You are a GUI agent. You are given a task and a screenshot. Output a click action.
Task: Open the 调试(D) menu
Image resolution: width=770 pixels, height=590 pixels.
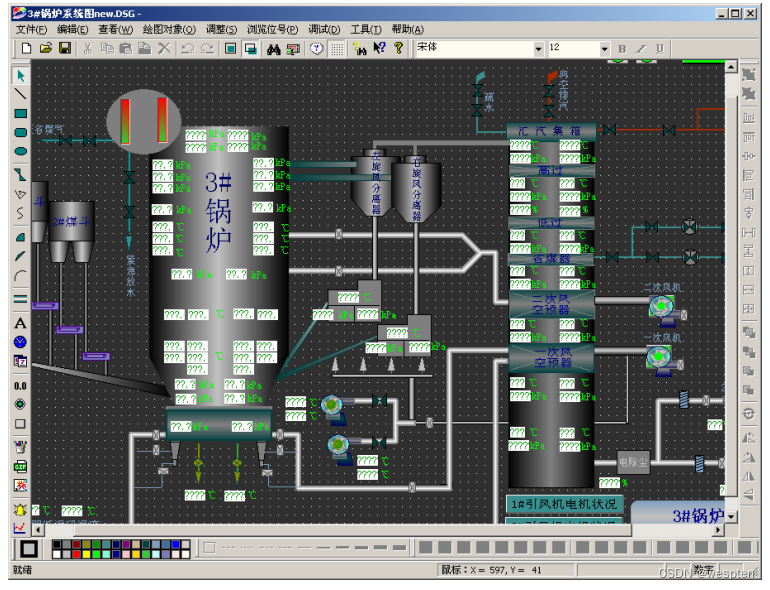pos(324,29)
